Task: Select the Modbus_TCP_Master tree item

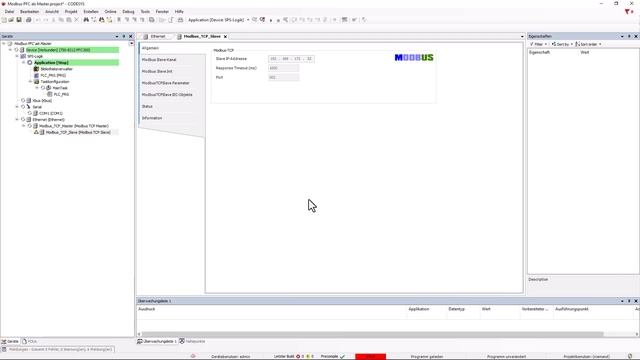Action: coord(73,126)
